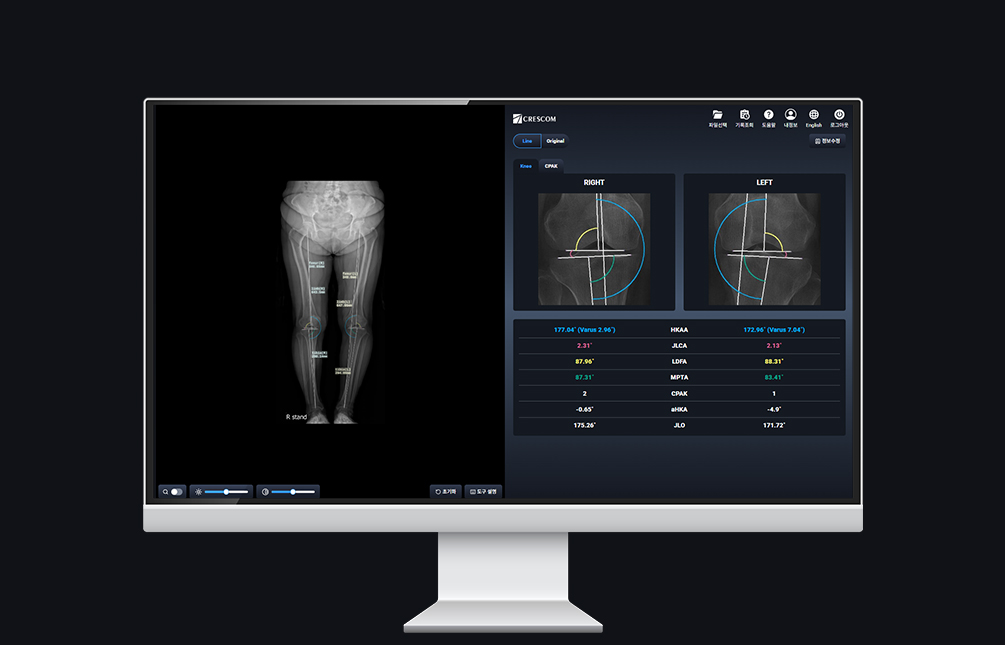The width and height of the screenshot is (1005, 645).
Task: Toggle the magnifier zoom switch
Action: point(176,492)
